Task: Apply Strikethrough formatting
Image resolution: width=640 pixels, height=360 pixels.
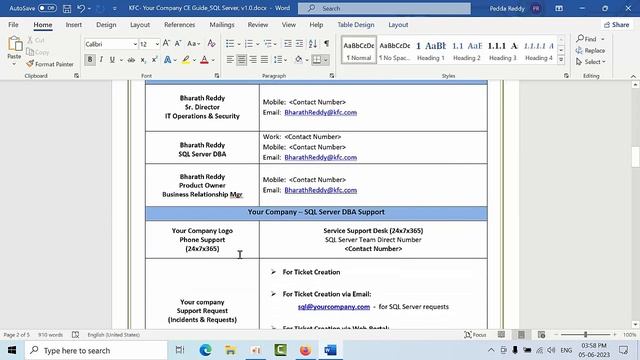Action: [x=131, y=60]
